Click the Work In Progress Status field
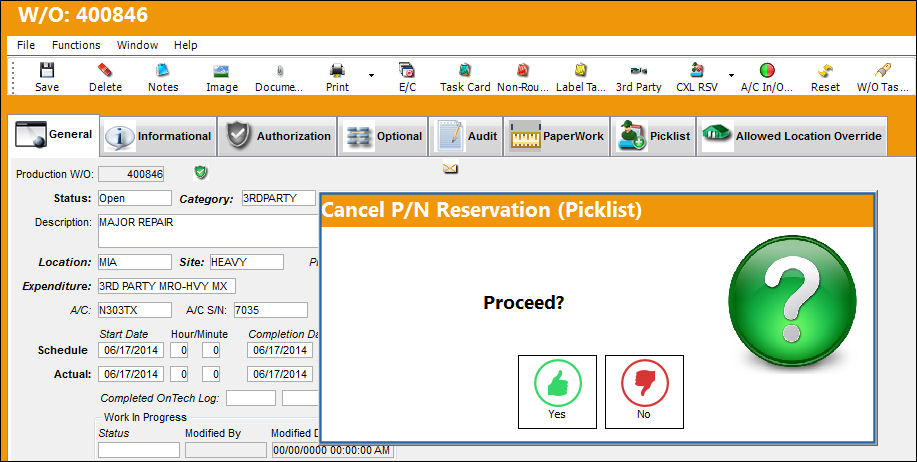Image resolution: width=917 pixels, height=462 pixels. click(139, 450)
